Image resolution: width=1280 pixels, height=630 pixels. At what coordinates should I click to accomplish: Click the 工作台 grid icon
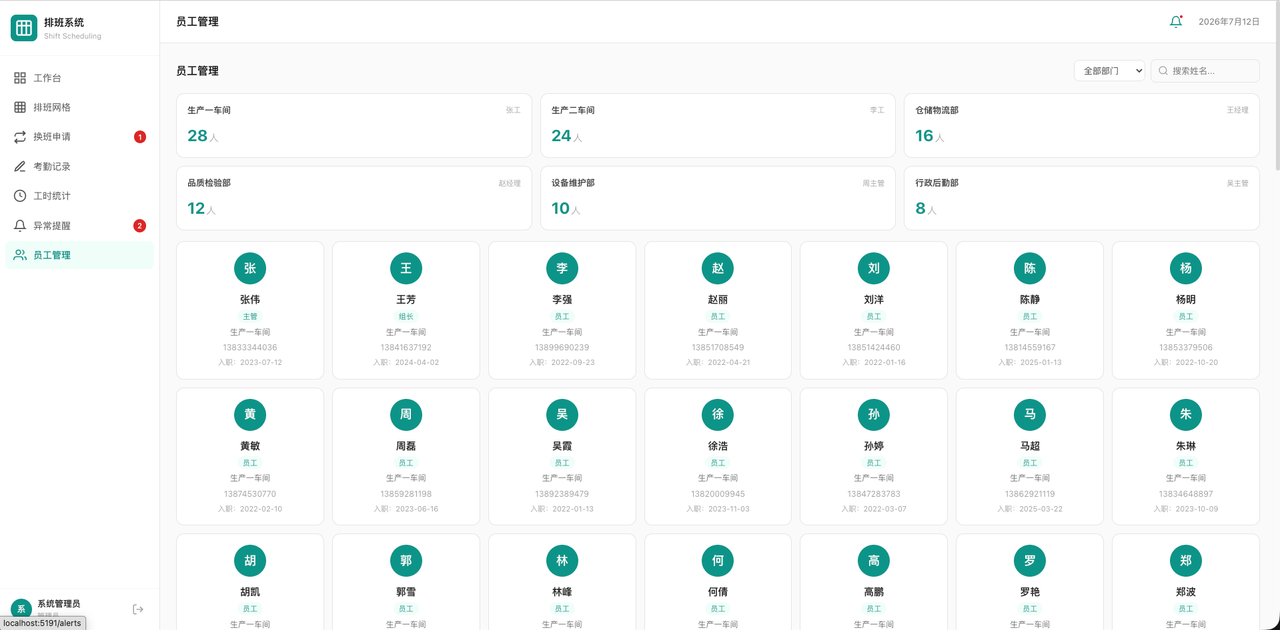coord(20,78)
